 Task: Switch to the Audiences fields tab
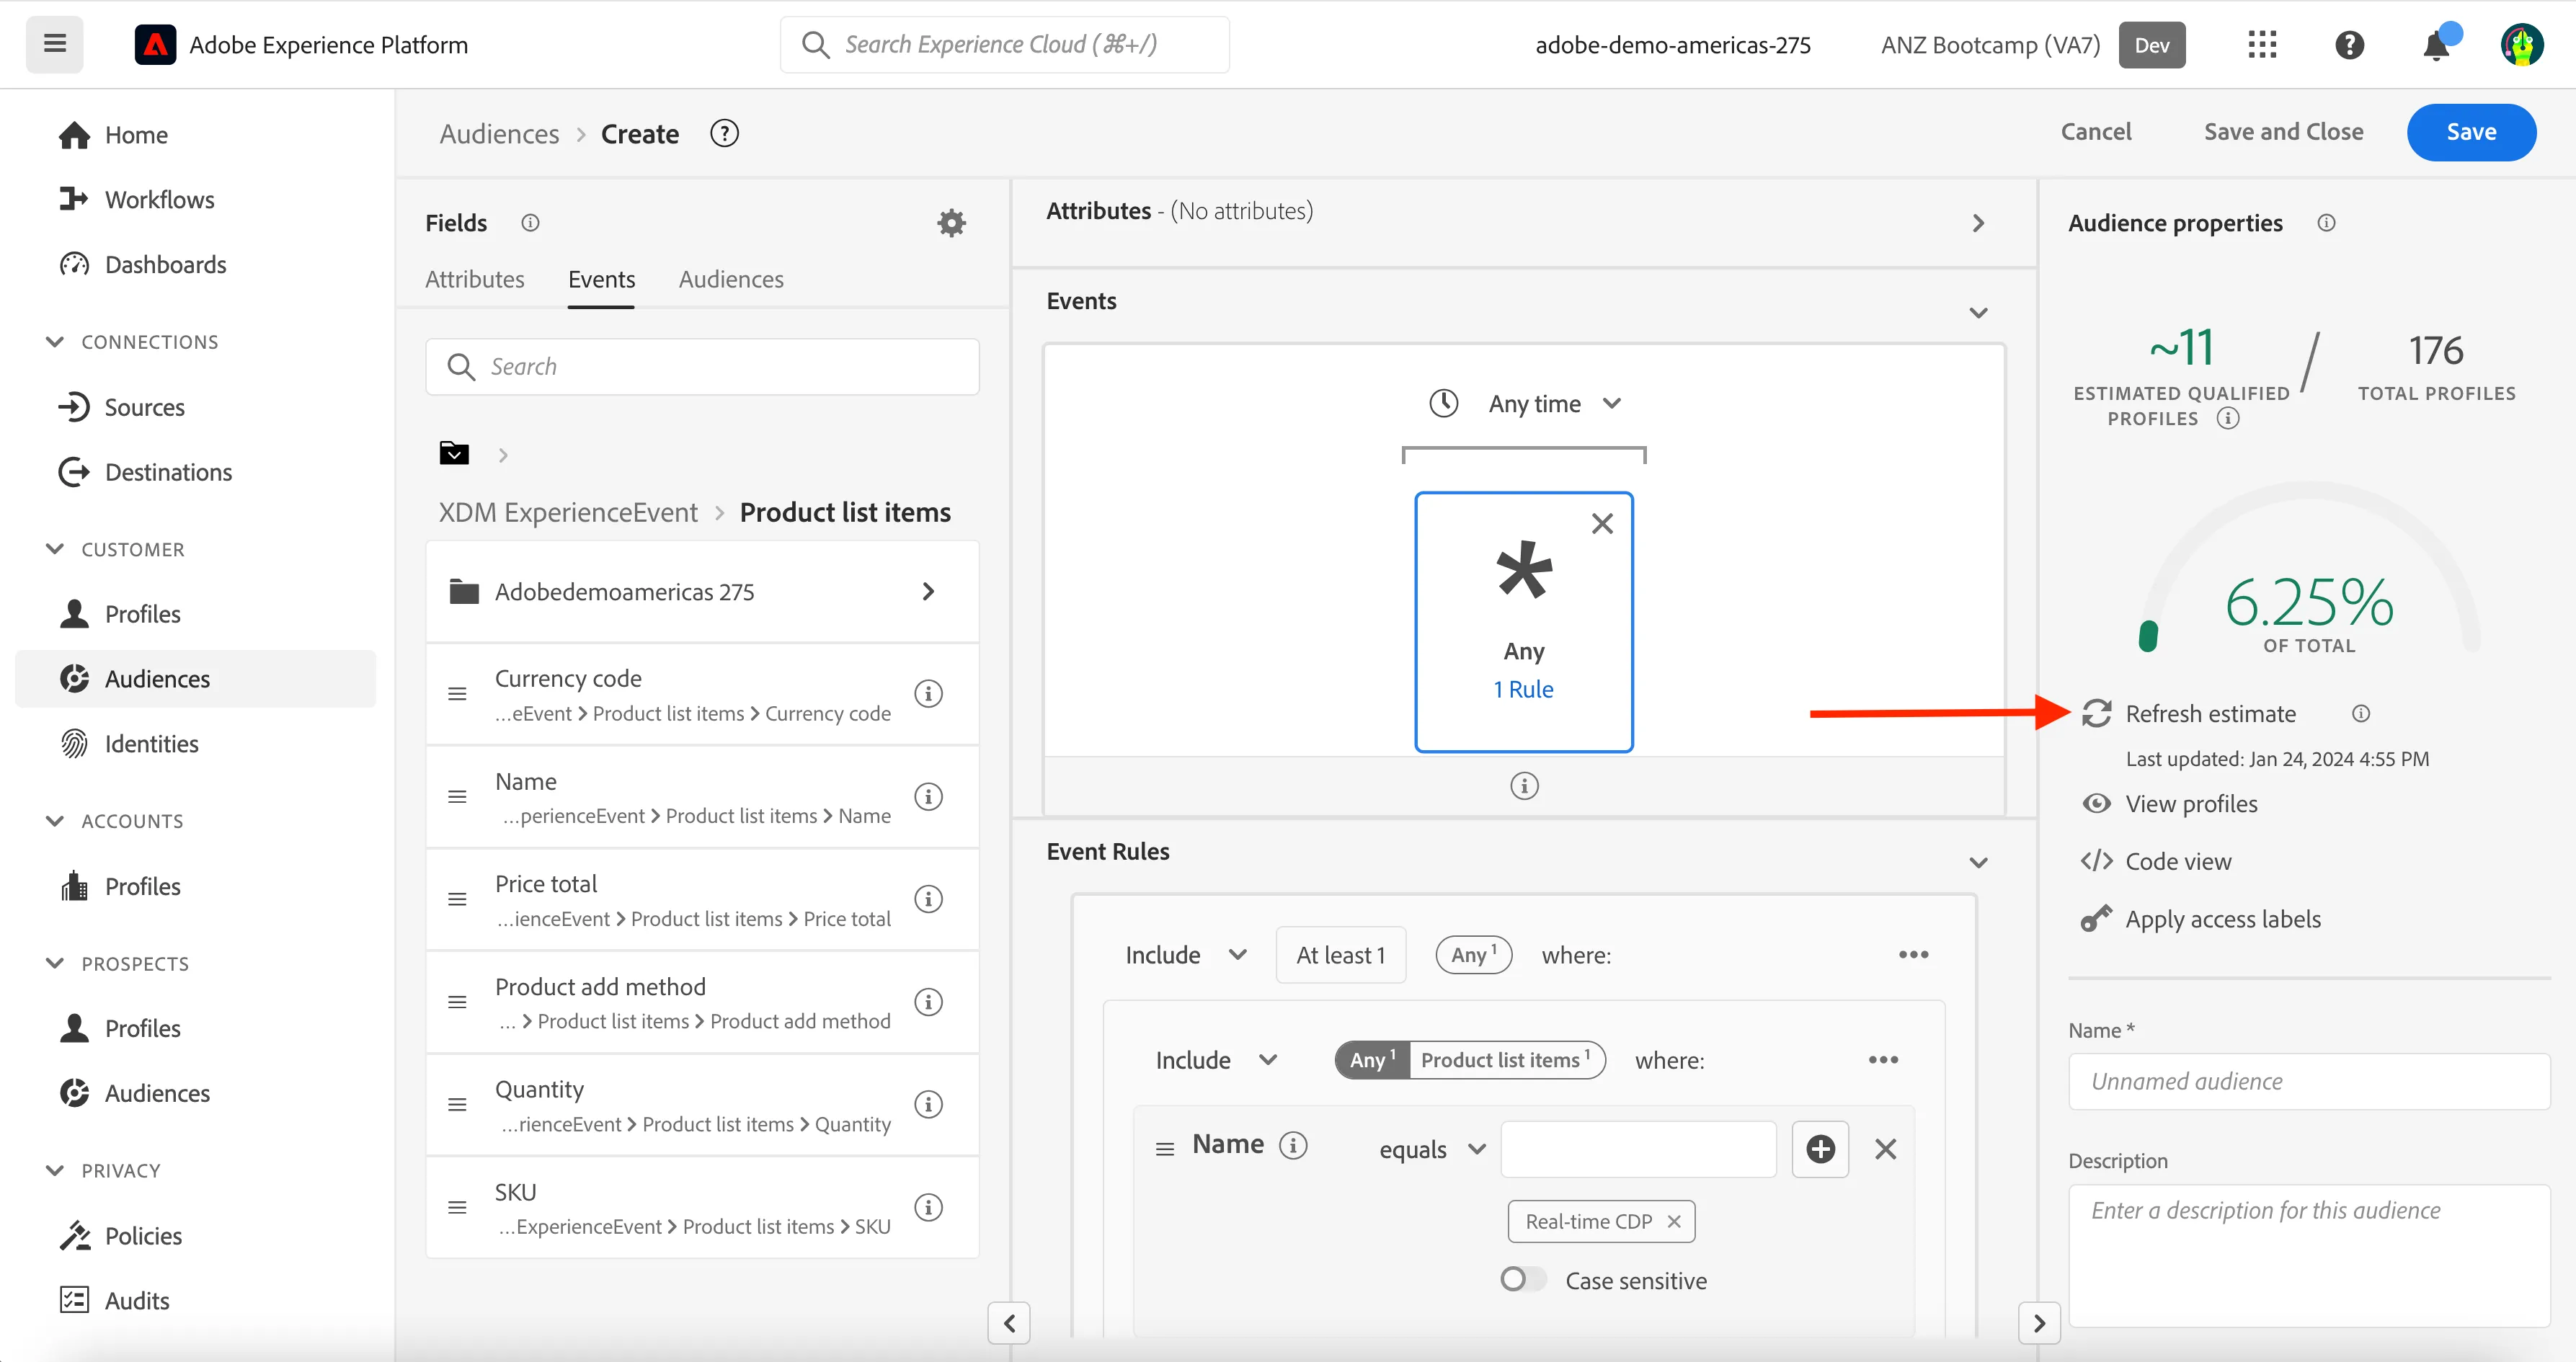point(730,279)
